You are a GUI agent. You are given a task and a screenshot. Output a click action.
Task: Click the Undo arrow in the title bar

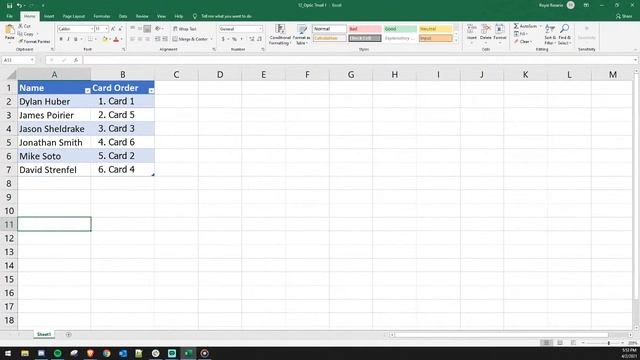pos(19,5)
